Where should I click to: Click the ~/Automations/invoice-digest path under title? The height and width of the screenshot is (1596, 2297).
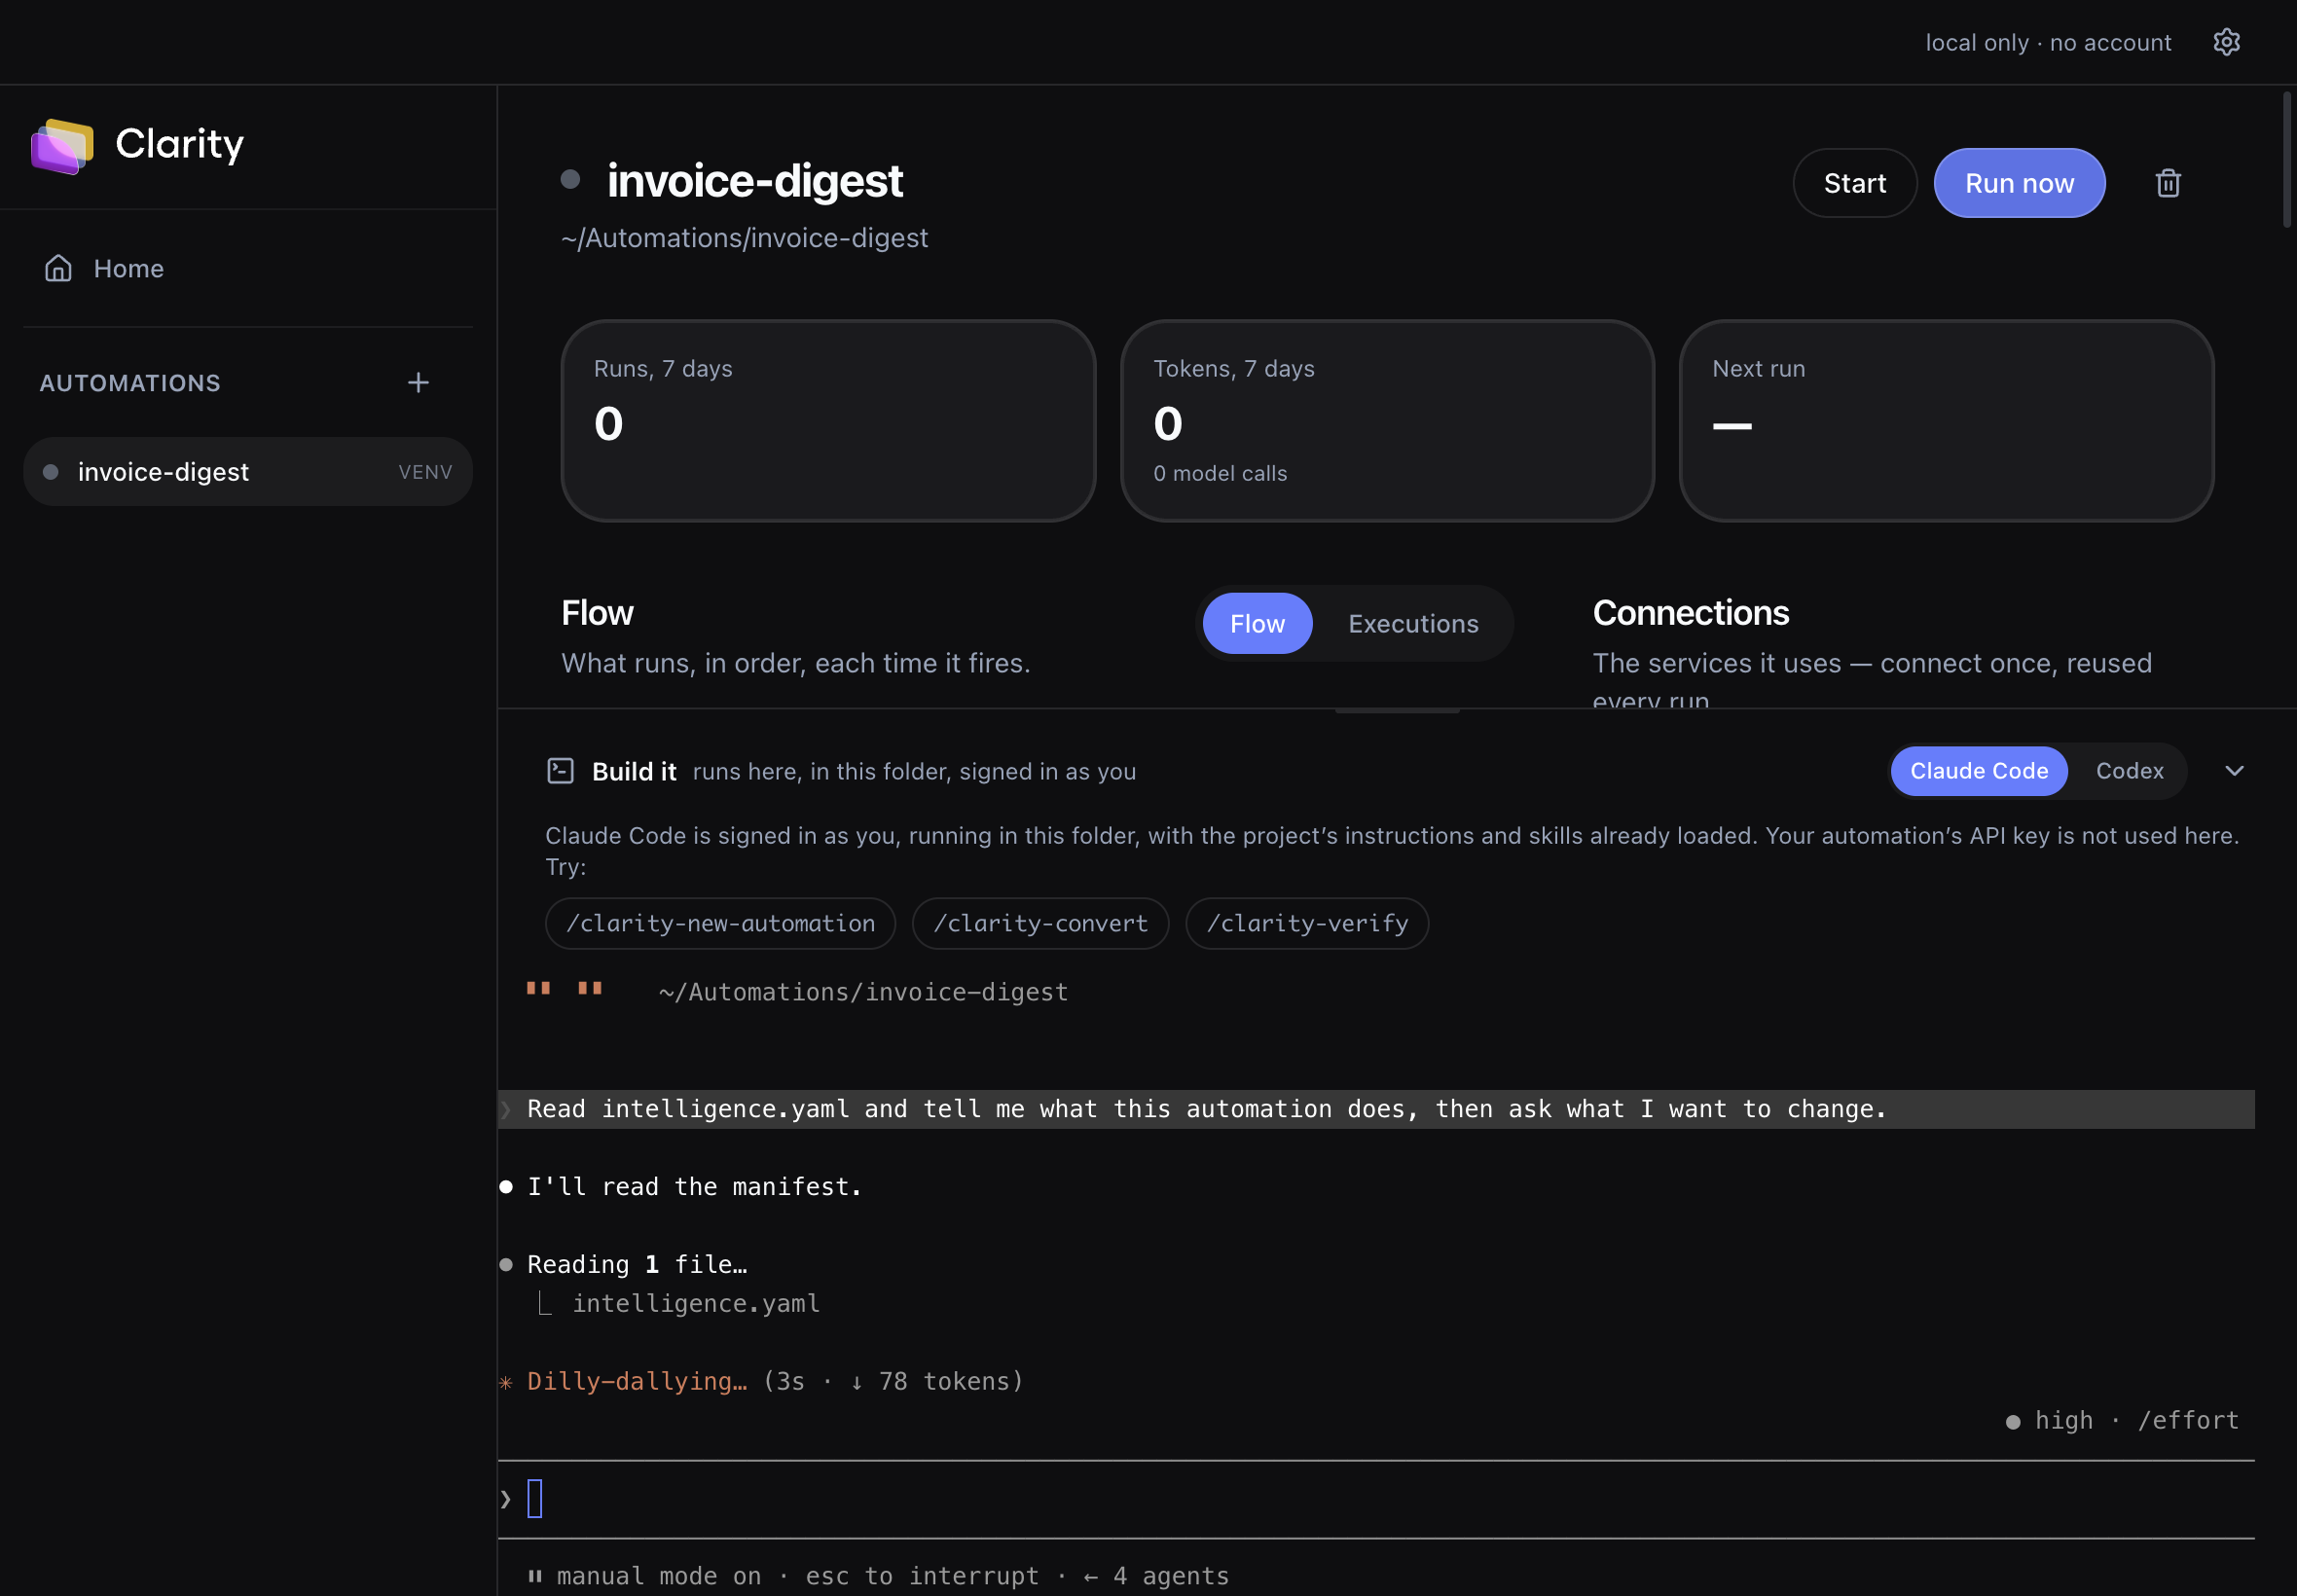coord(744,238)
